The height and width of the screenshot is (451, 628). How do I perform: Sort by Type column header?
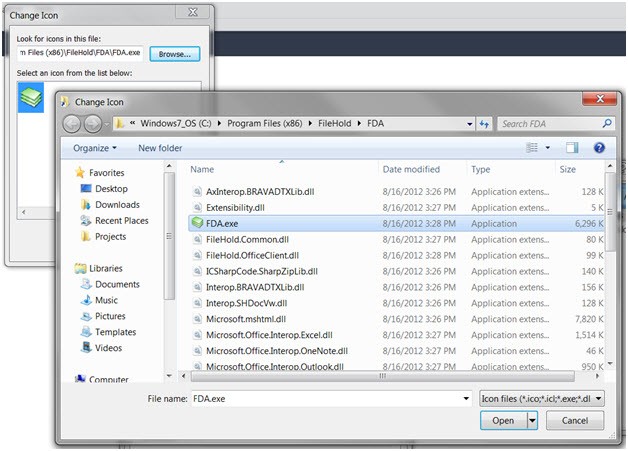point(480,169)
